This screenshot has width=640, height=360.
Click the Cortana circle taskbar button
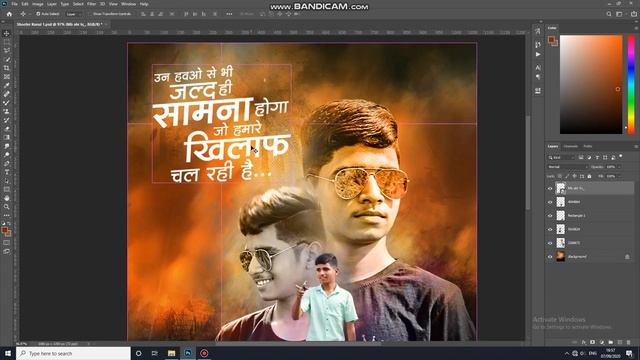(x=138, y=353)
